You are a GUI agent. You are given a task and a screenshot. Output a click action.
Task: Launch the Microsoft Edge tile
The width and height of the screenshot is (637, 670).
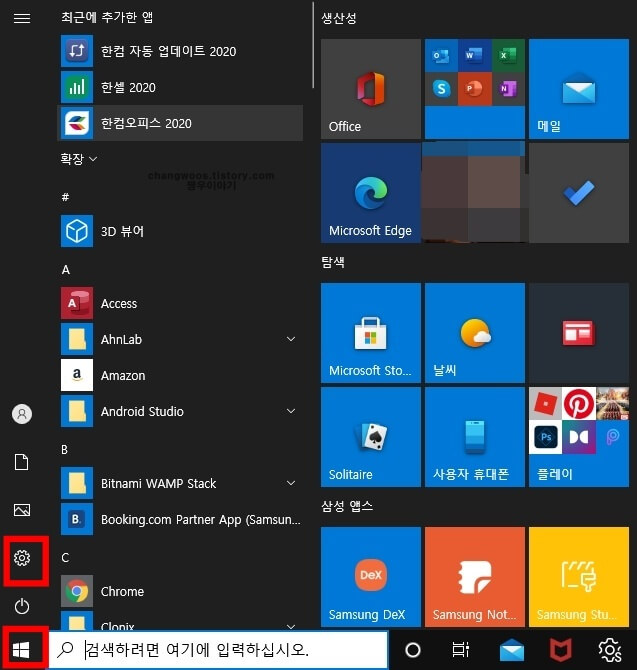coord(371,193)
